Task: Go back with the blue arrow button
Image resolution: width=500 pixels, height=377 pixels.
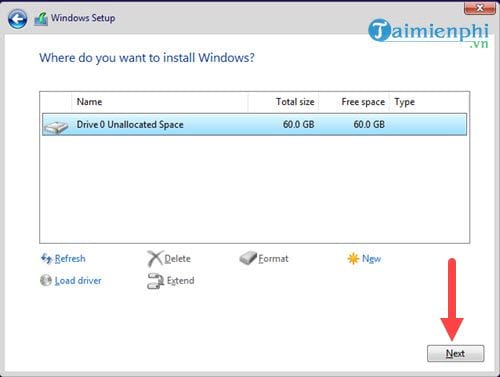Action: [17, 19]
